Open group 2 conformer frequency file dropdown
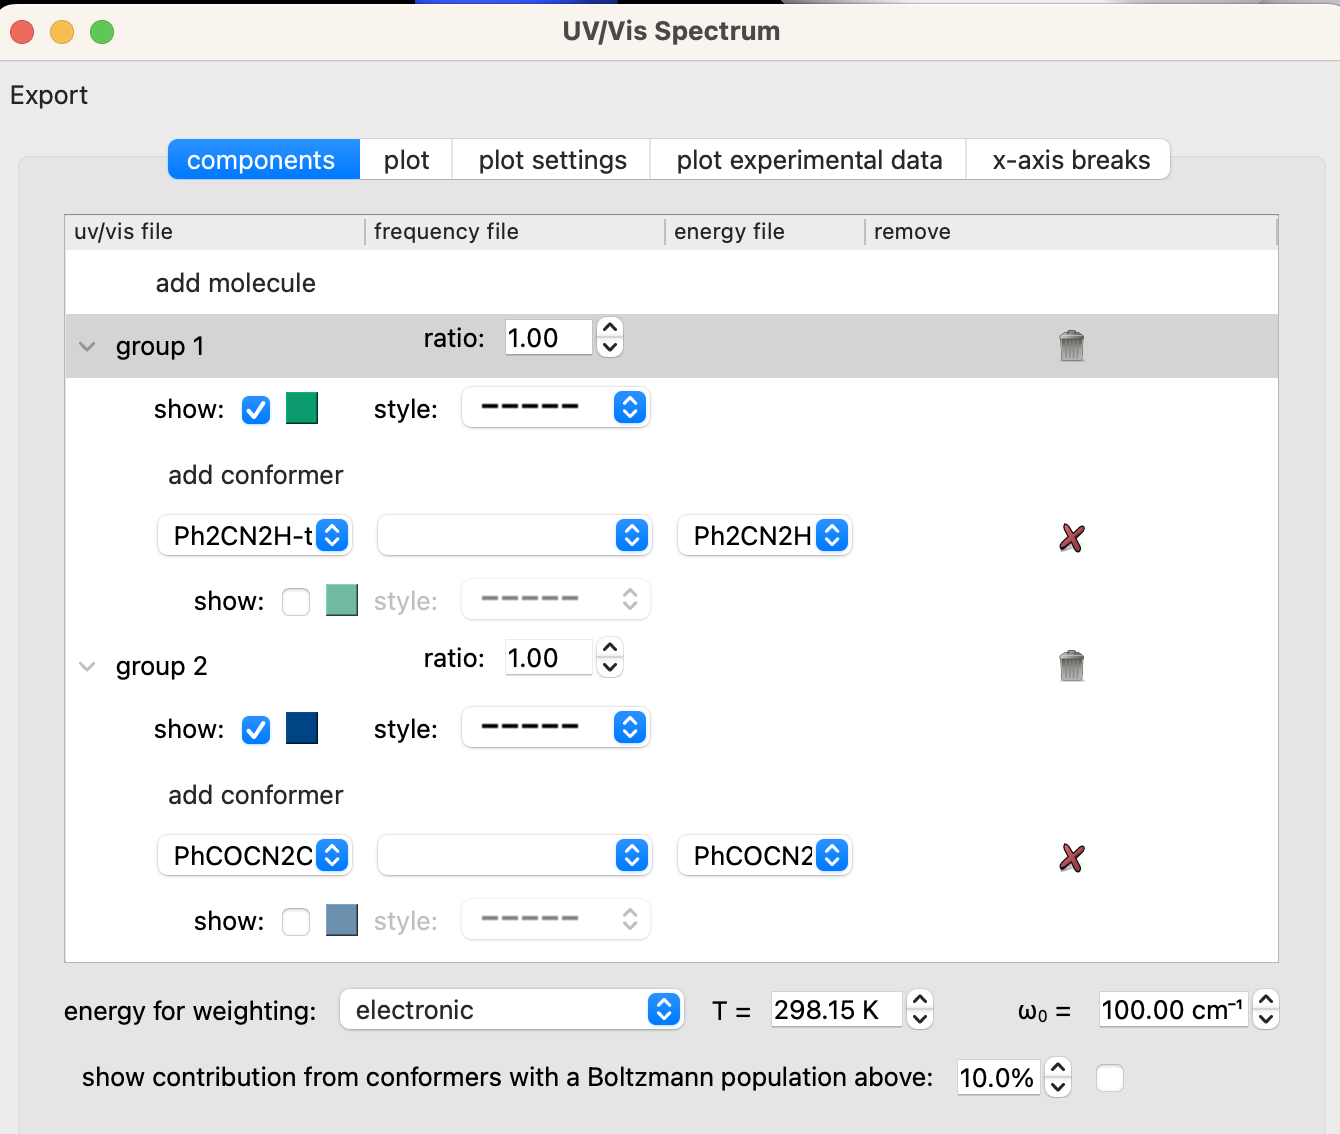Viewport: 1340px width, 1134px height. coord(515,856)
